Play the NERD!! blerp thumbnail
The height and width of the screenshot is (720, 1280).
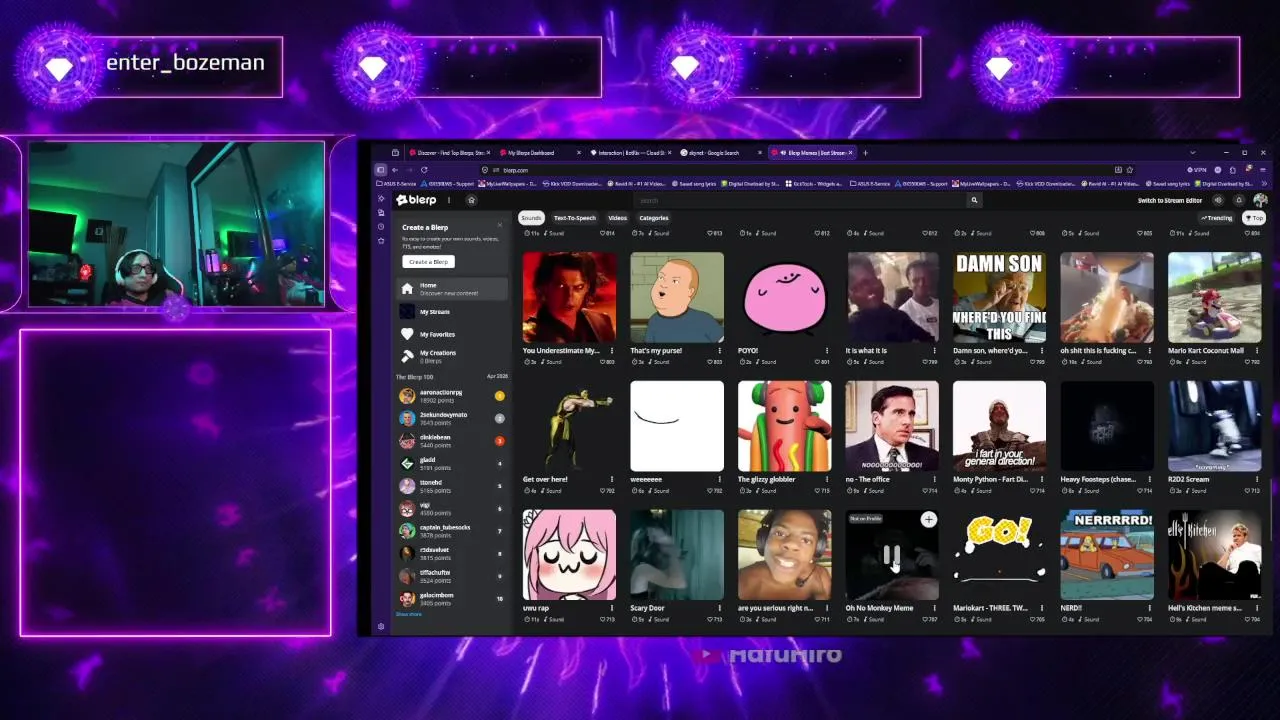[1107, 555]
